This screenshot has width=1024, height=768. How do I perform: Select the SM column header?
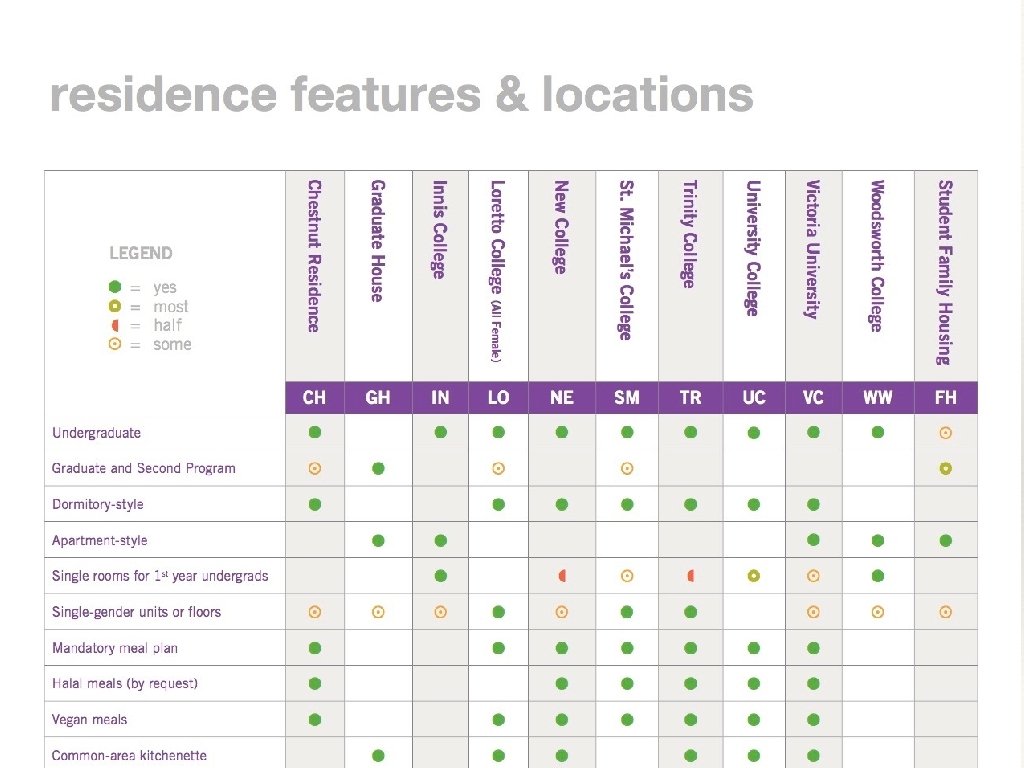627,398
